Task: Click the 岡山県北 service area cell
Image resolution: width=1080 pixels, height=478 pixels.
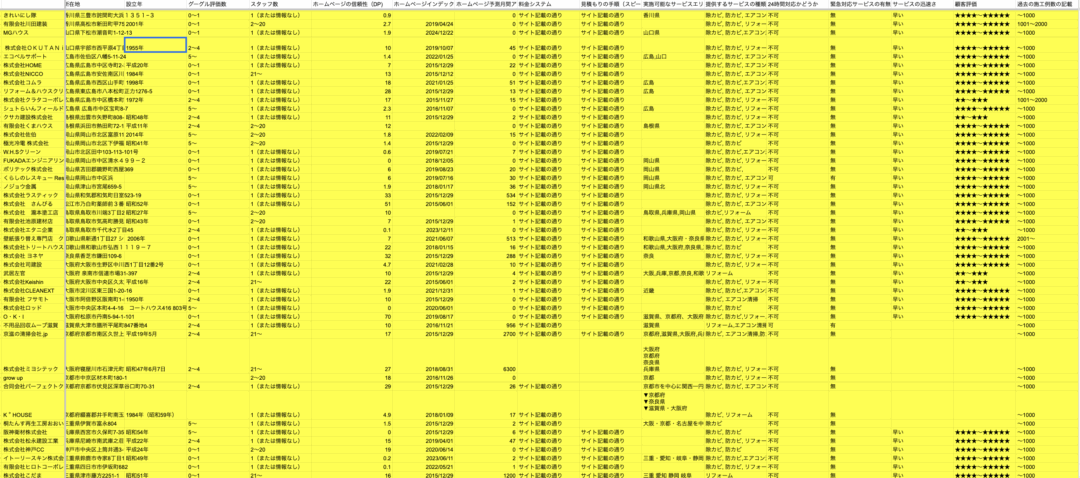Action: pyautogui.click(x=673, y=186)
